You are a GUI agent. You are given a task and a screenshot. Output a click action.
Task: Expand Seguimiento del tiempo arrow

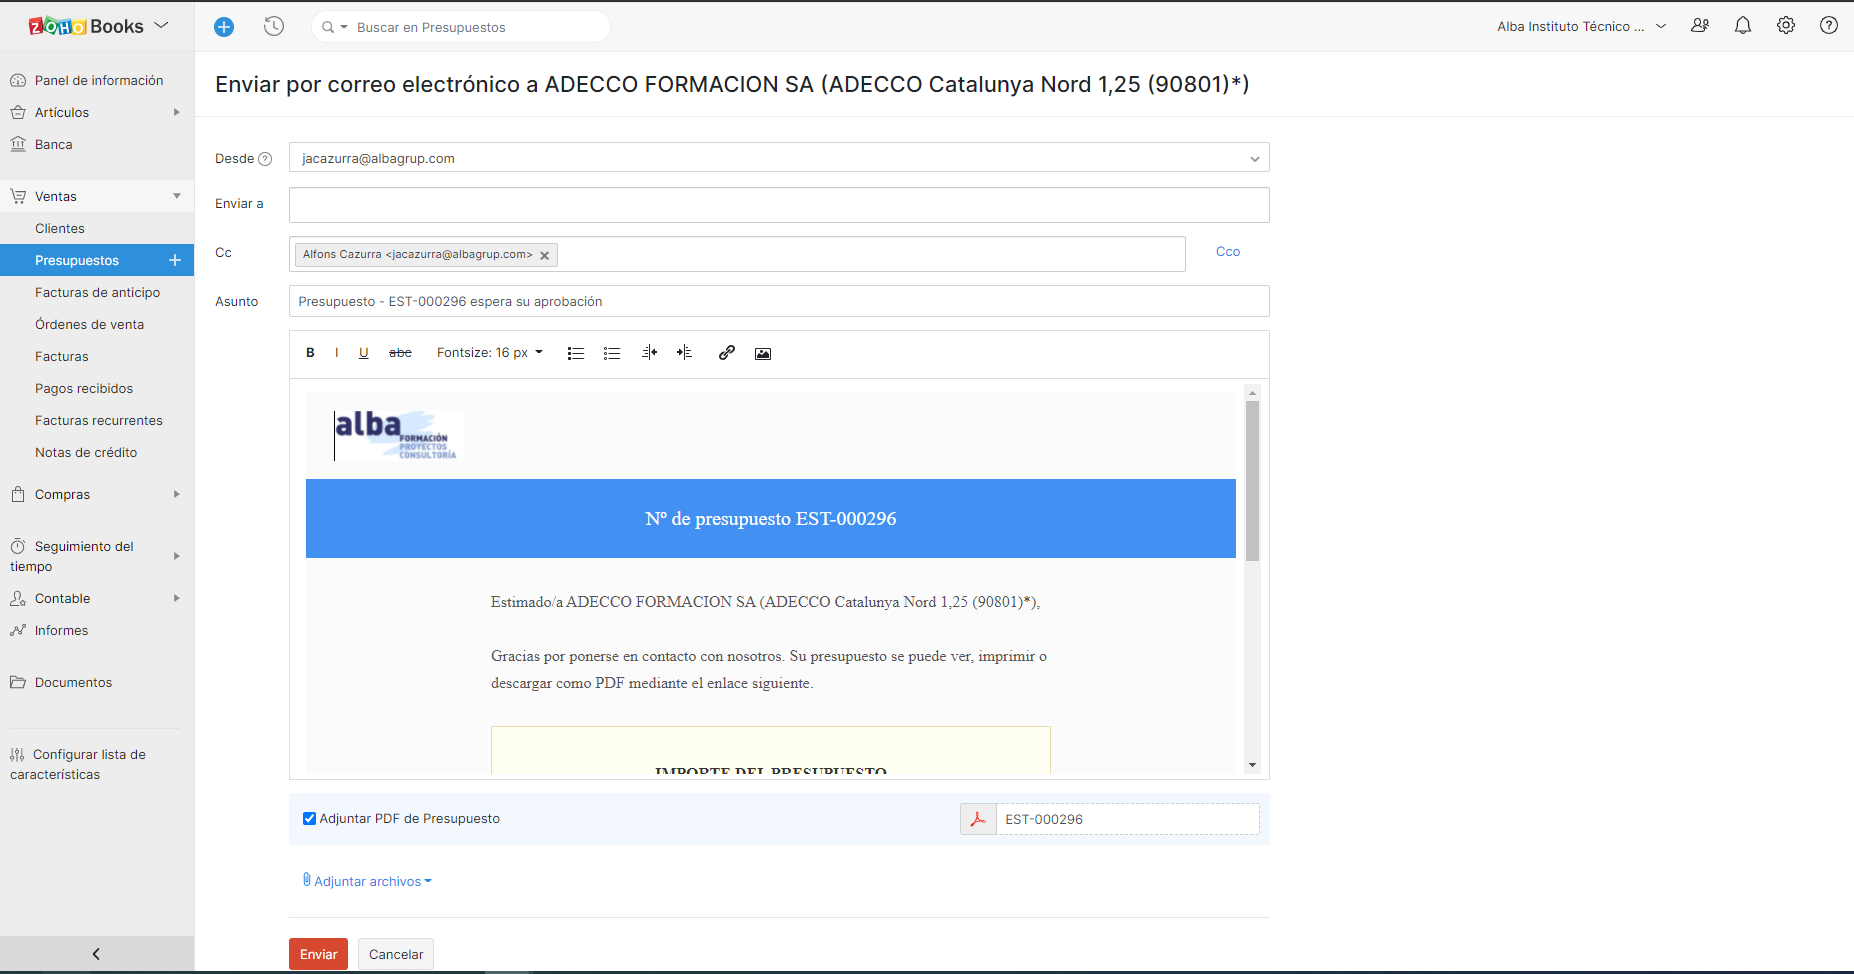pyautogui.click(x=177, y=556)
